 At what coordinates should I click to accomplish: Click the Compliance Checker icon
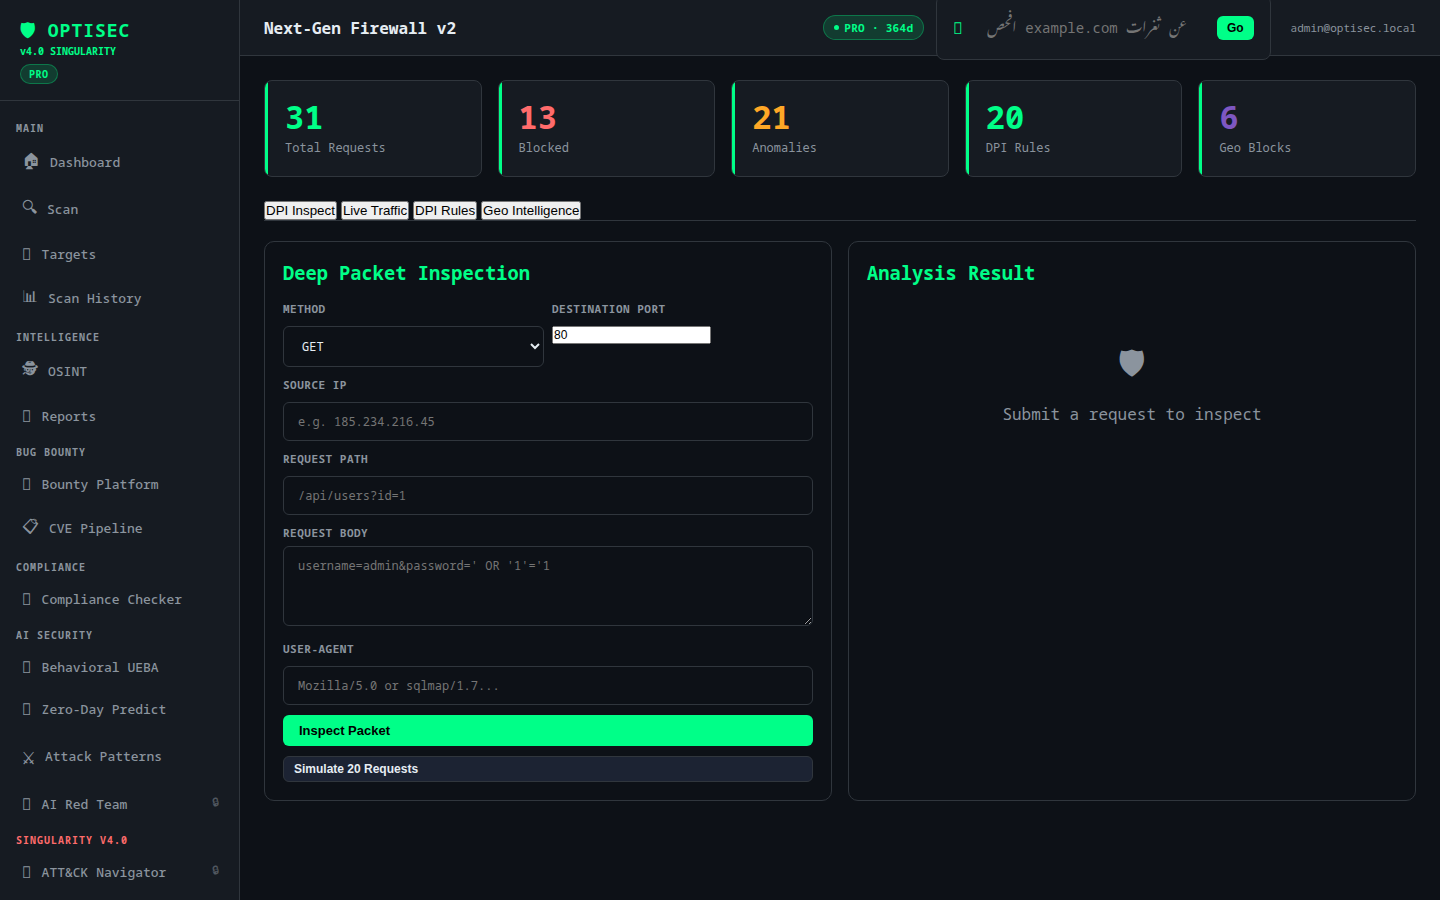click(x=27, y=599)
